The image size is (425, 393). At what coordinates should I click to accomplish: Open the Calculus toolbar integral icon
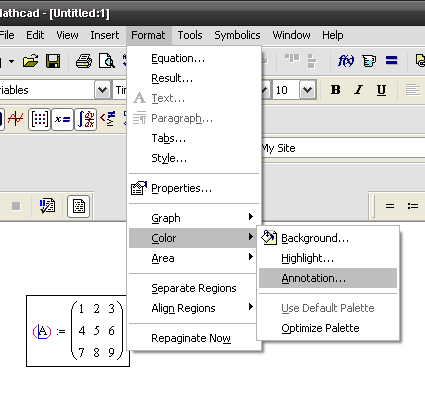[86, 119]
